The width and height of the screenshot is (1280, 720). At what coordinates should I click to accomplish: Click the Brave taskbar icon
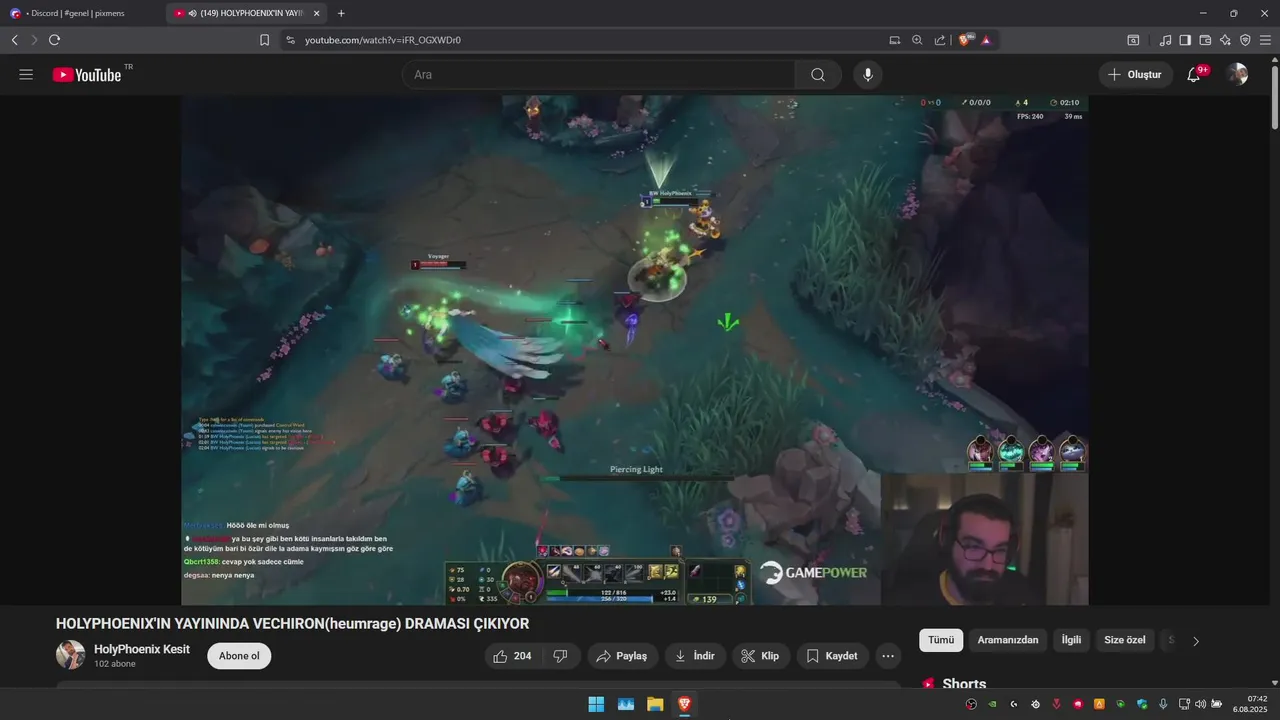[684, 704]
